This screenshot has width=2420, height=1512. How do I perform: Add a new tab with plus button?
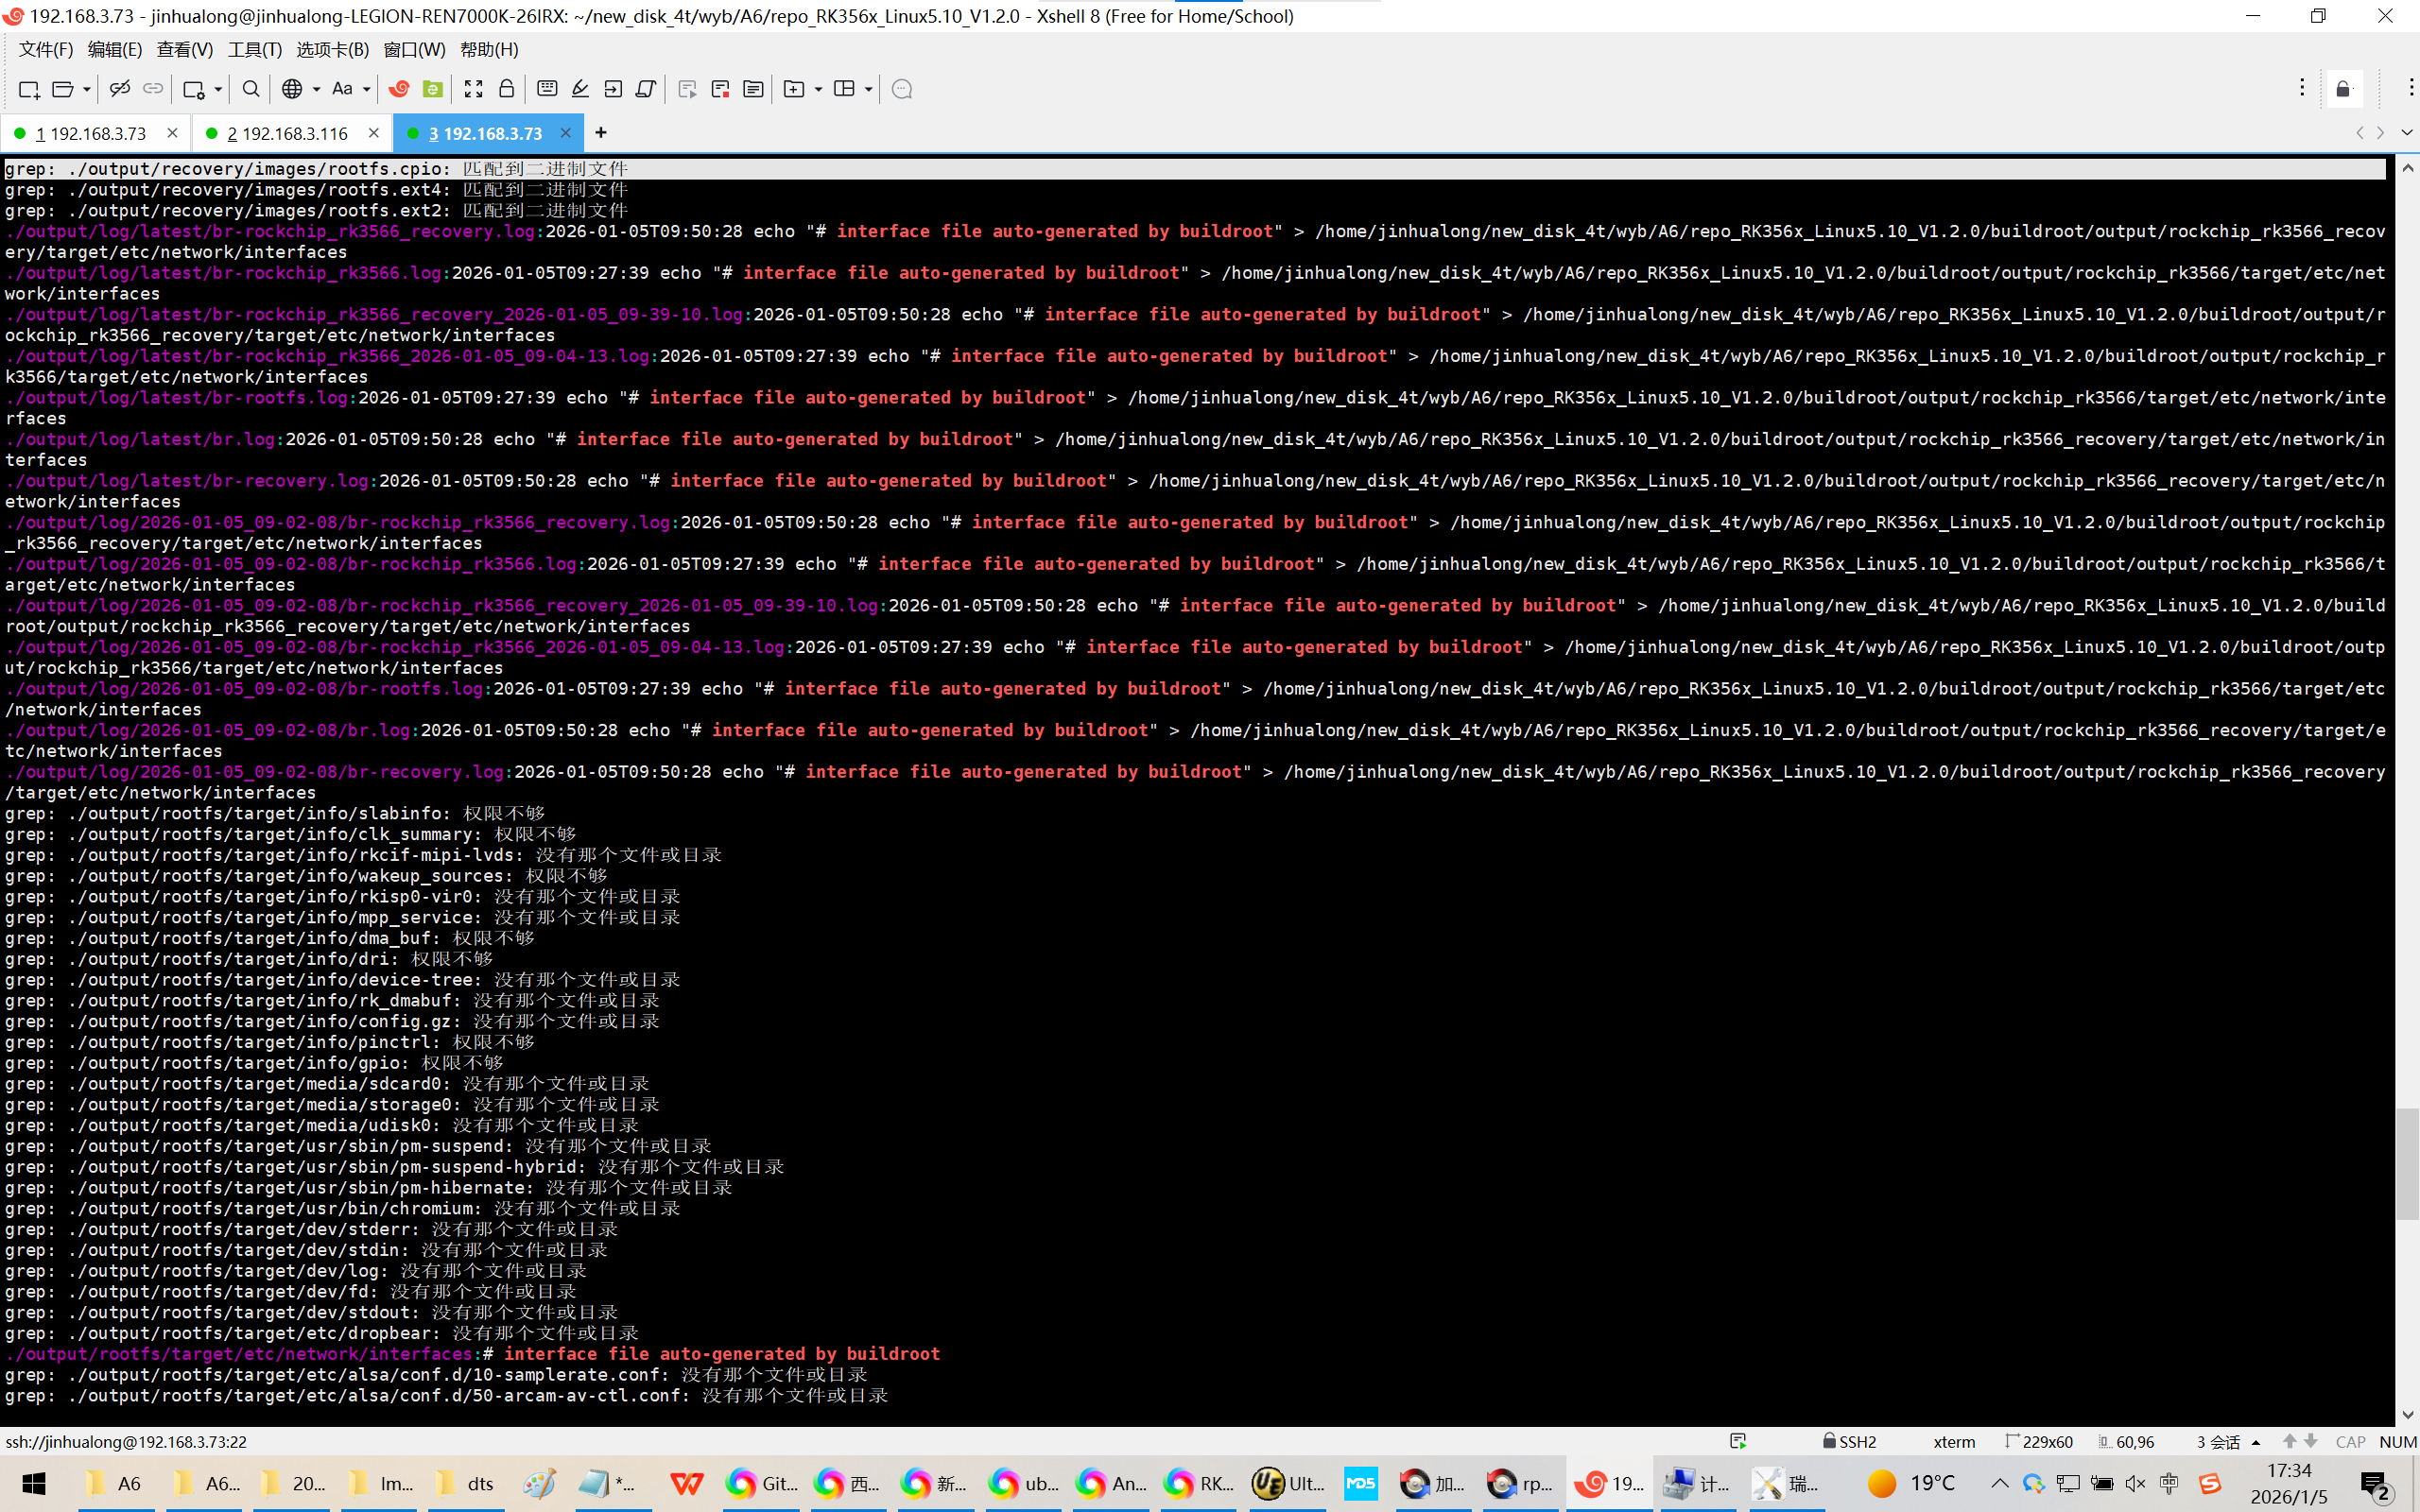[x=601, y=133]
